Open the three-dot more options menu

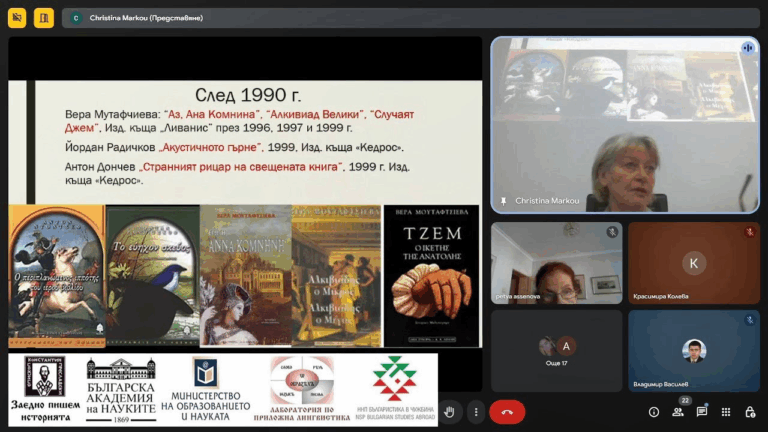click(476, 412)
